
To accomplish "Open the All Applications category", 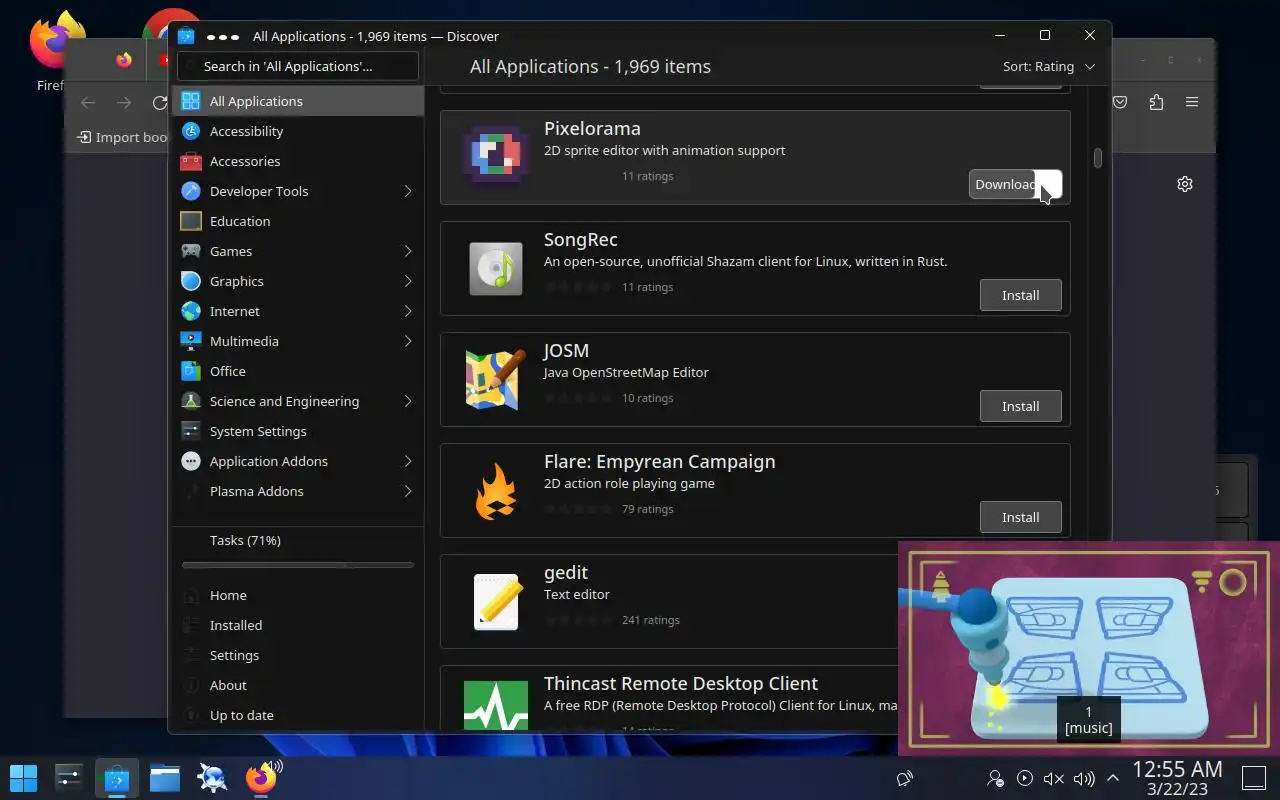I will pos(298,101).
